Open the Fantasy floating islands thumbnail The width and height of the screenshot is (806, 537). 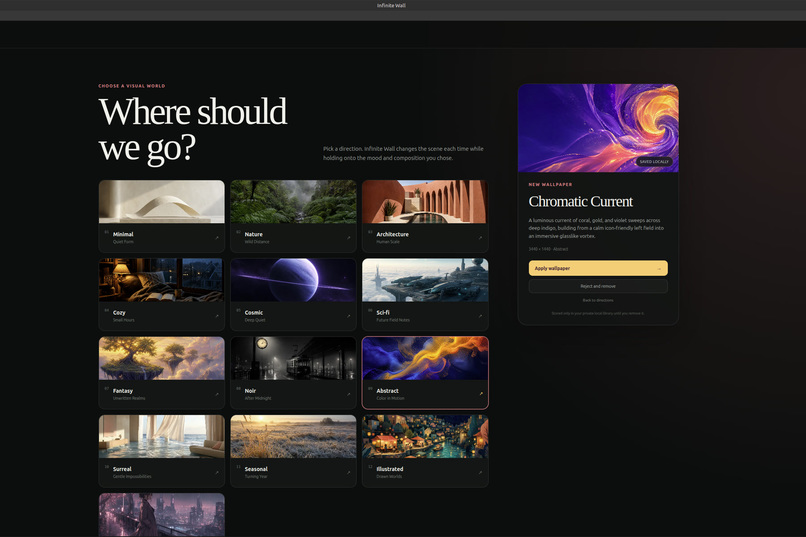(161, 358)
